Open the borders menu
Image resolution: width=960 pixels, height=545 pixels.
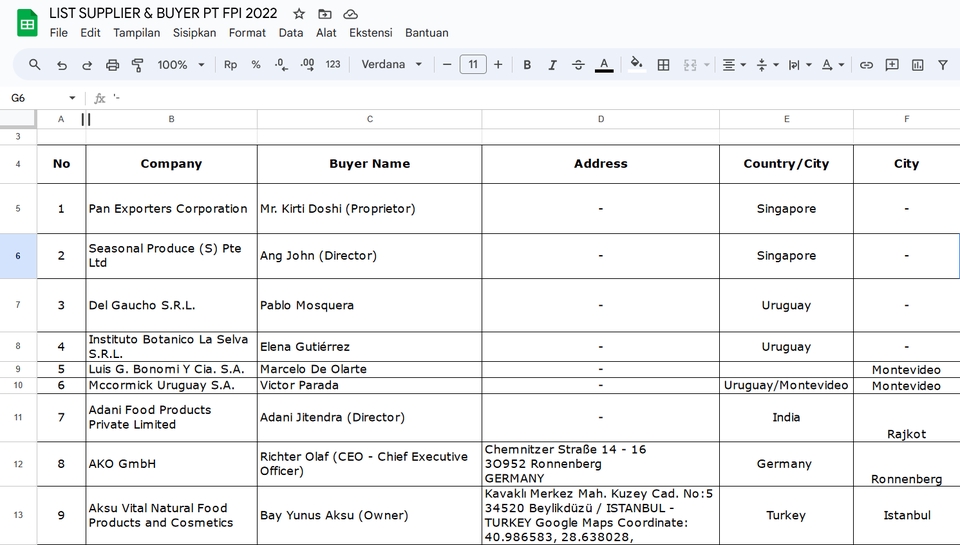click(x=663, y=64)
